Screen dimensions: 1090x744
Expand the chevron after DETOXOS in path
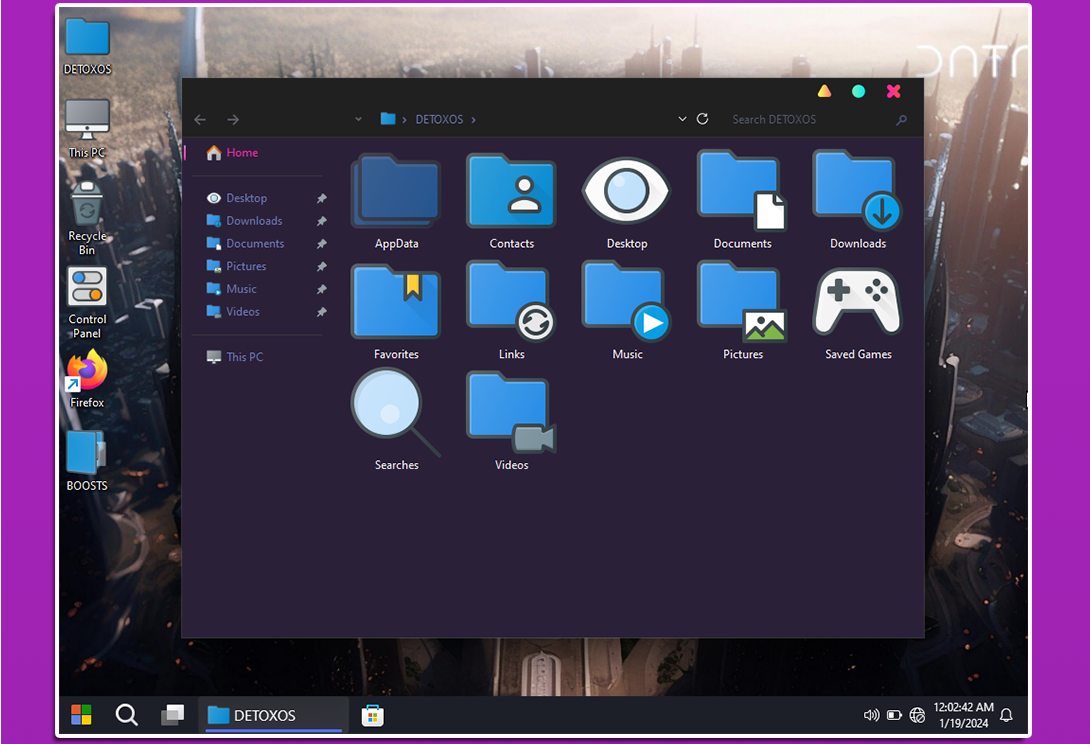point(473,120)
